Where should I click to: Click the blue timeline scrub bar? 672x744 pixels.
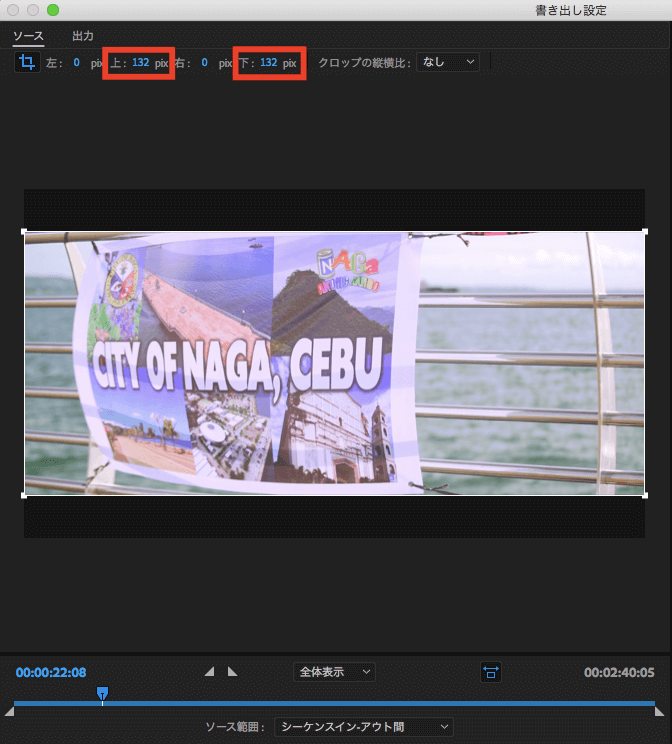334,703
